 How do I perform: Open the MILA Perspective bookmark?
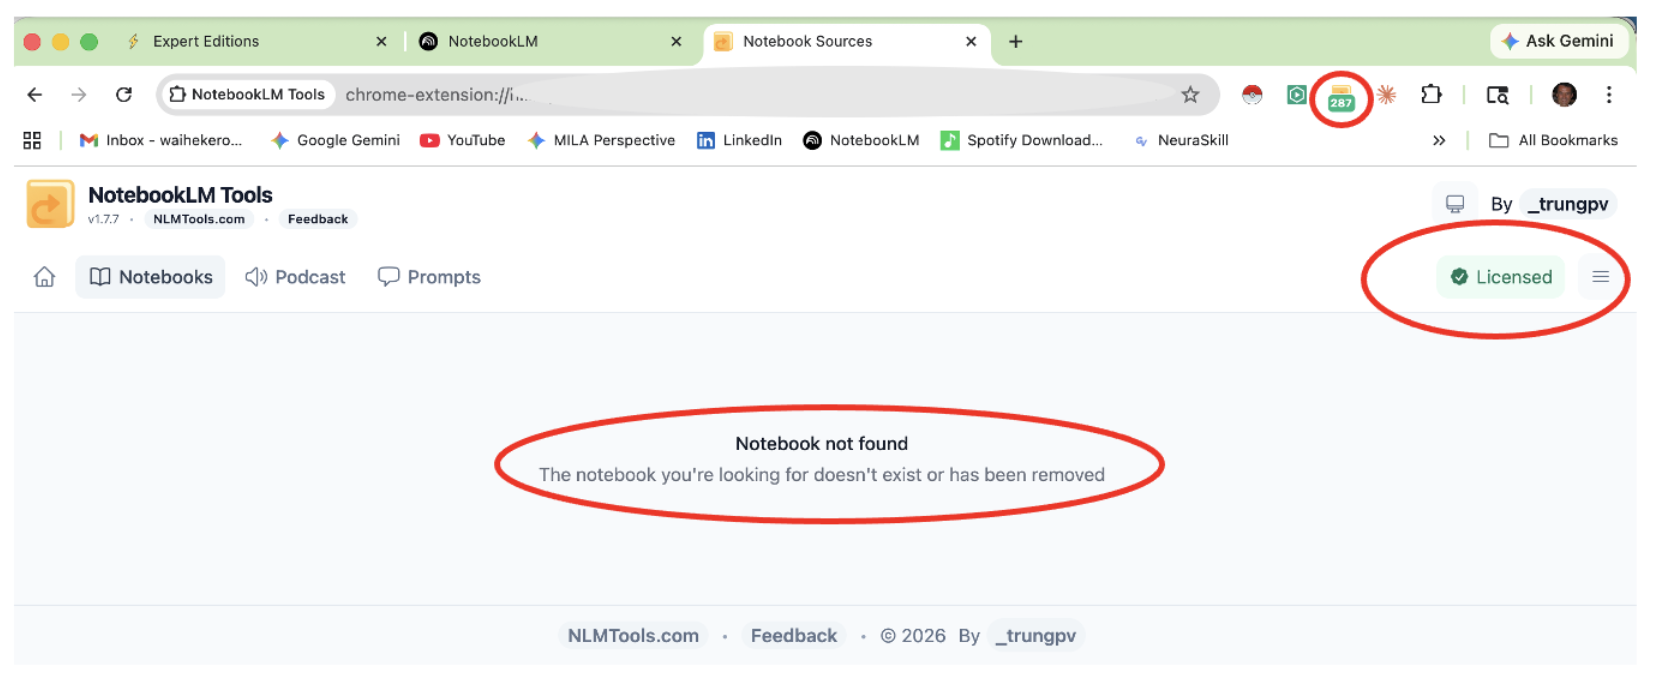coord(602,141)
